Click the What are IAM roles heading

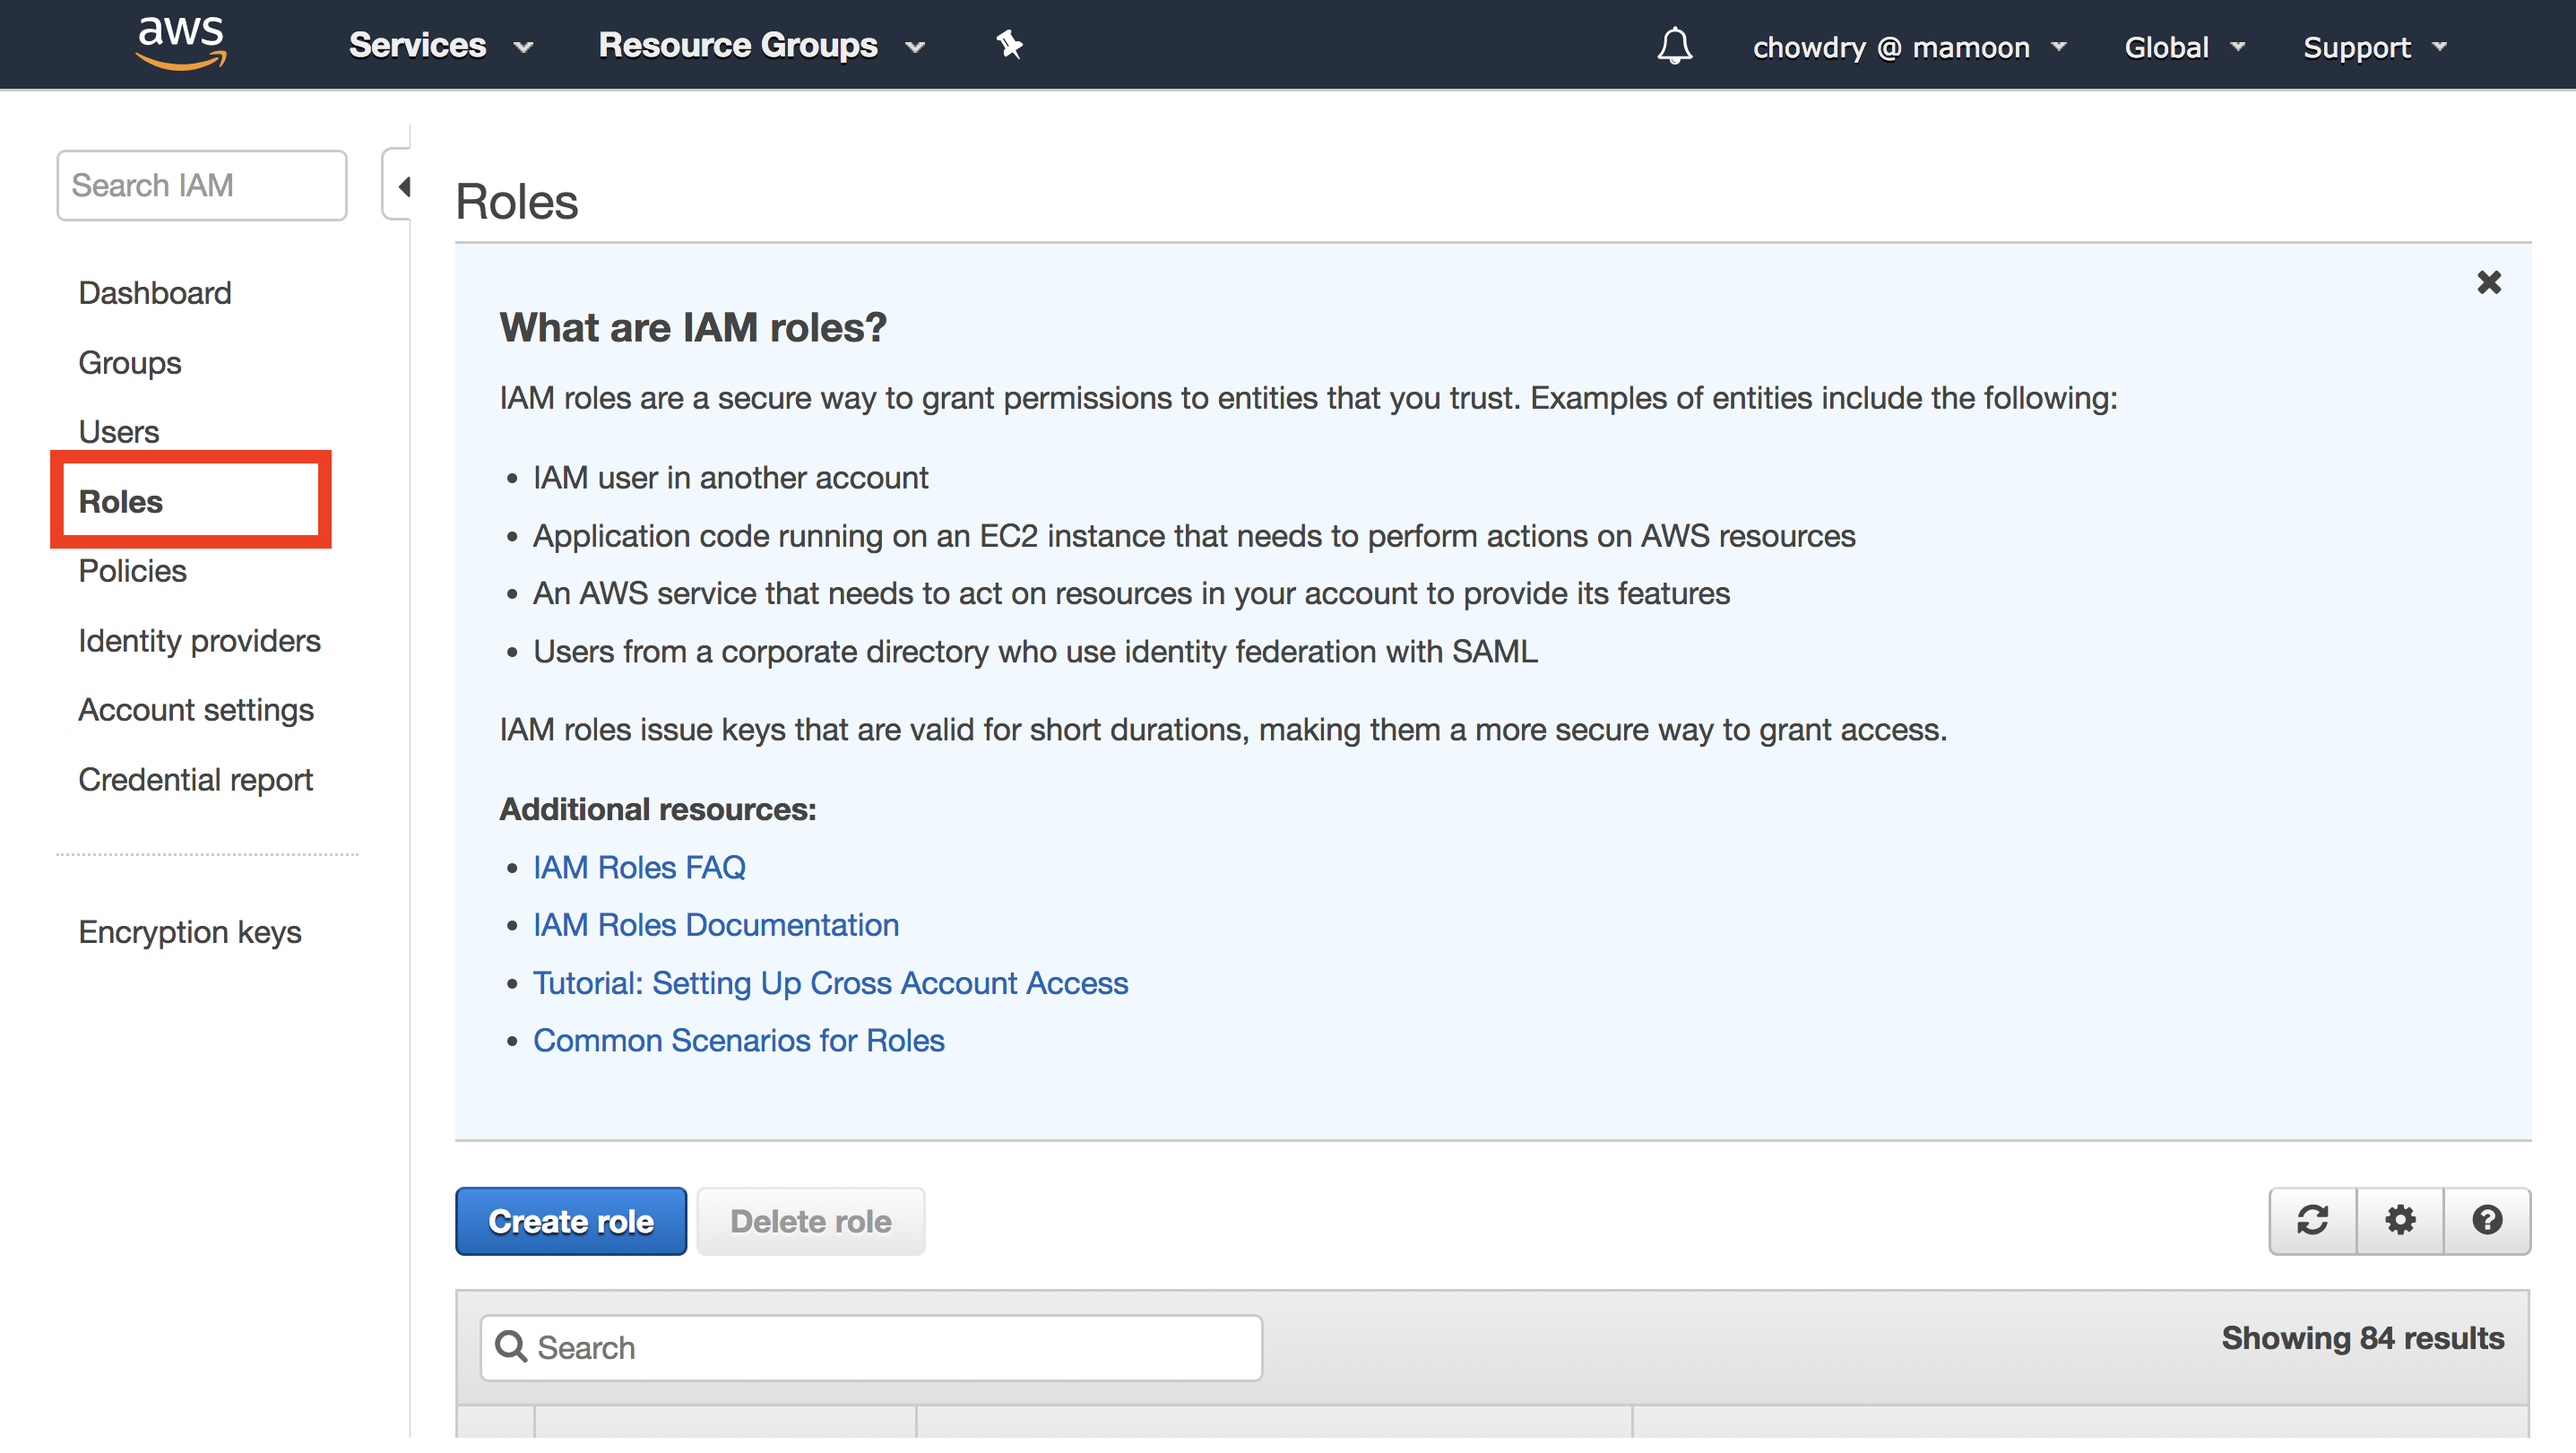click(x=693, y=328)
